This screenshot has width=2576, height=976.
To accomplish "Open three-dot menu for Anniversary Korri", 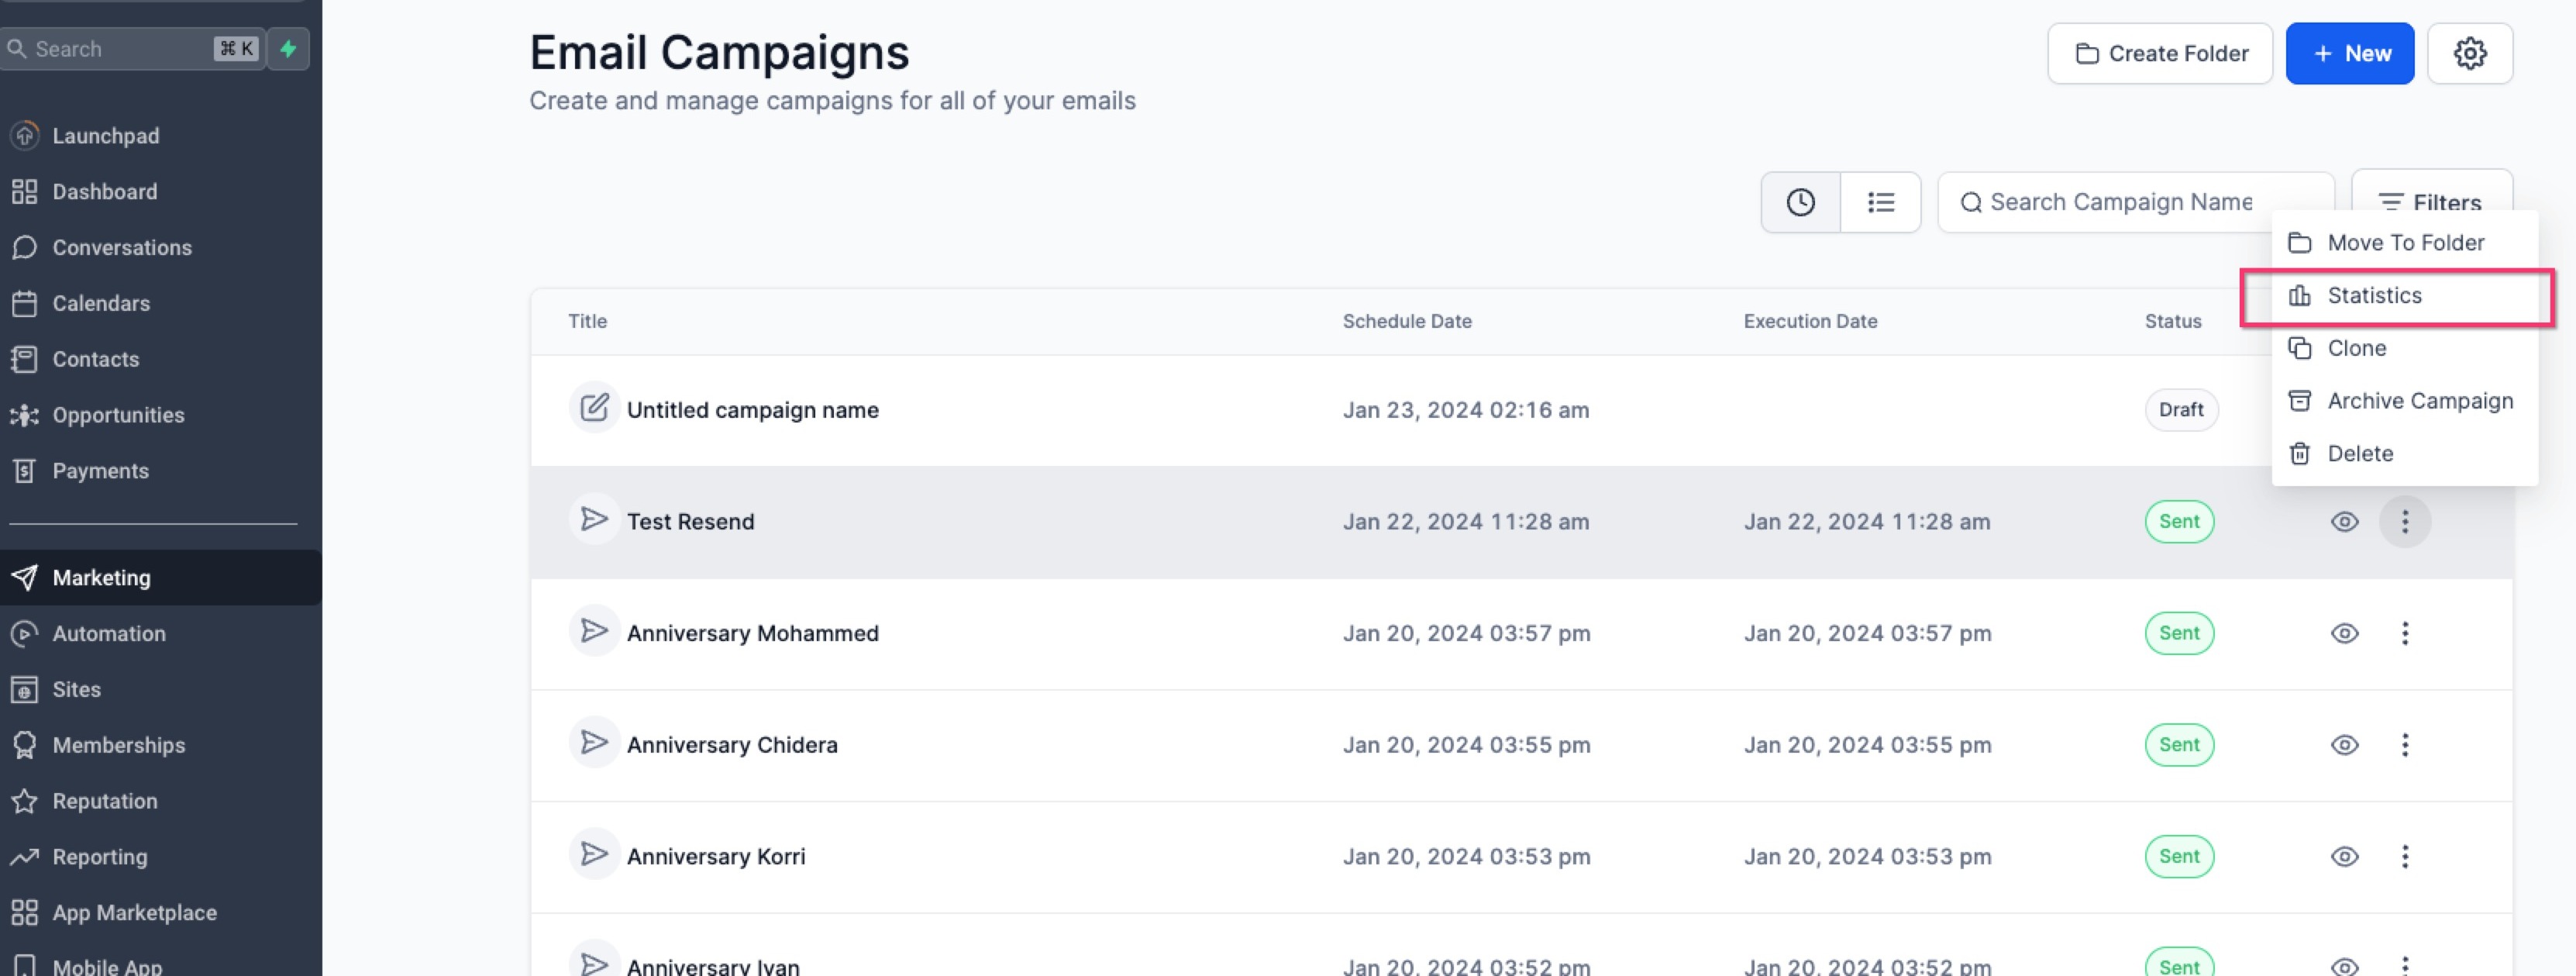I will click(x=2404, y=856).
